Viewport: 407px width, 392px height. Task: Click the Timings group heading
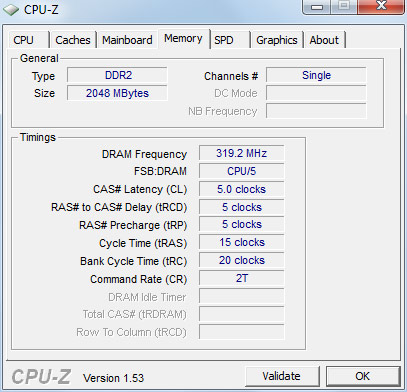coord(38,137)
